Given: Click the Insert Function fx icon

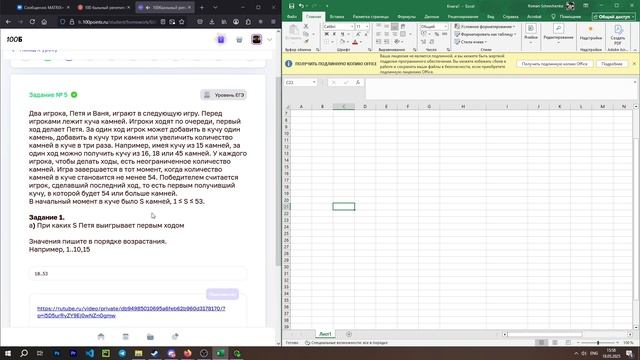Looking at the screenshot, I should click(358, 82).
